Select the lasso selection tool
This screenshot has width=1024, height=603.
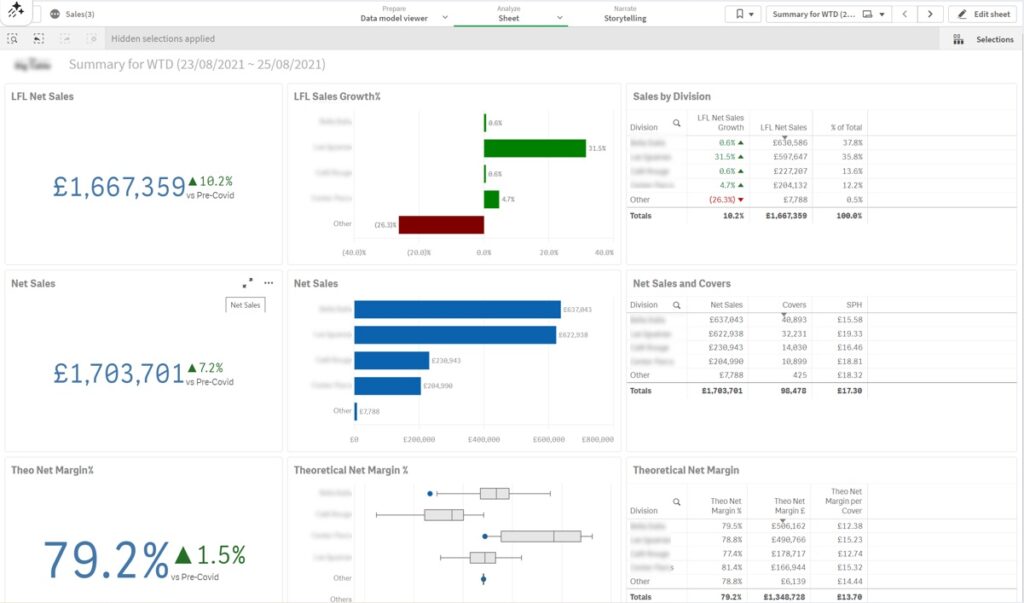pos(38,38)
